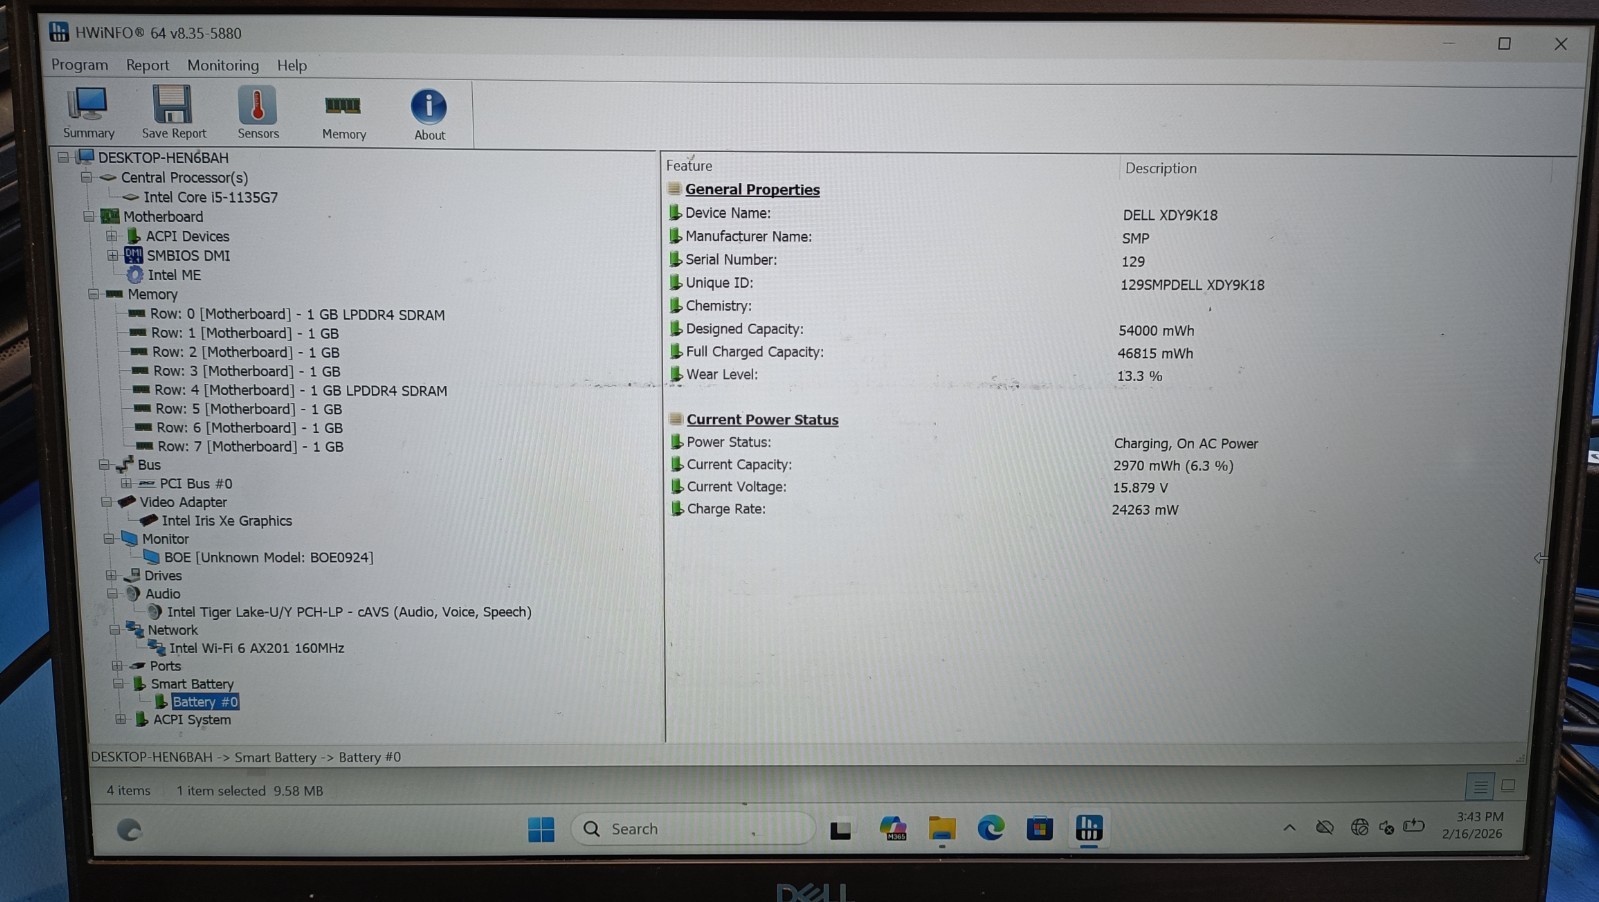
Task: Collapse the DESKTOP-HEN6BAH root node
Action: [63, 157]
